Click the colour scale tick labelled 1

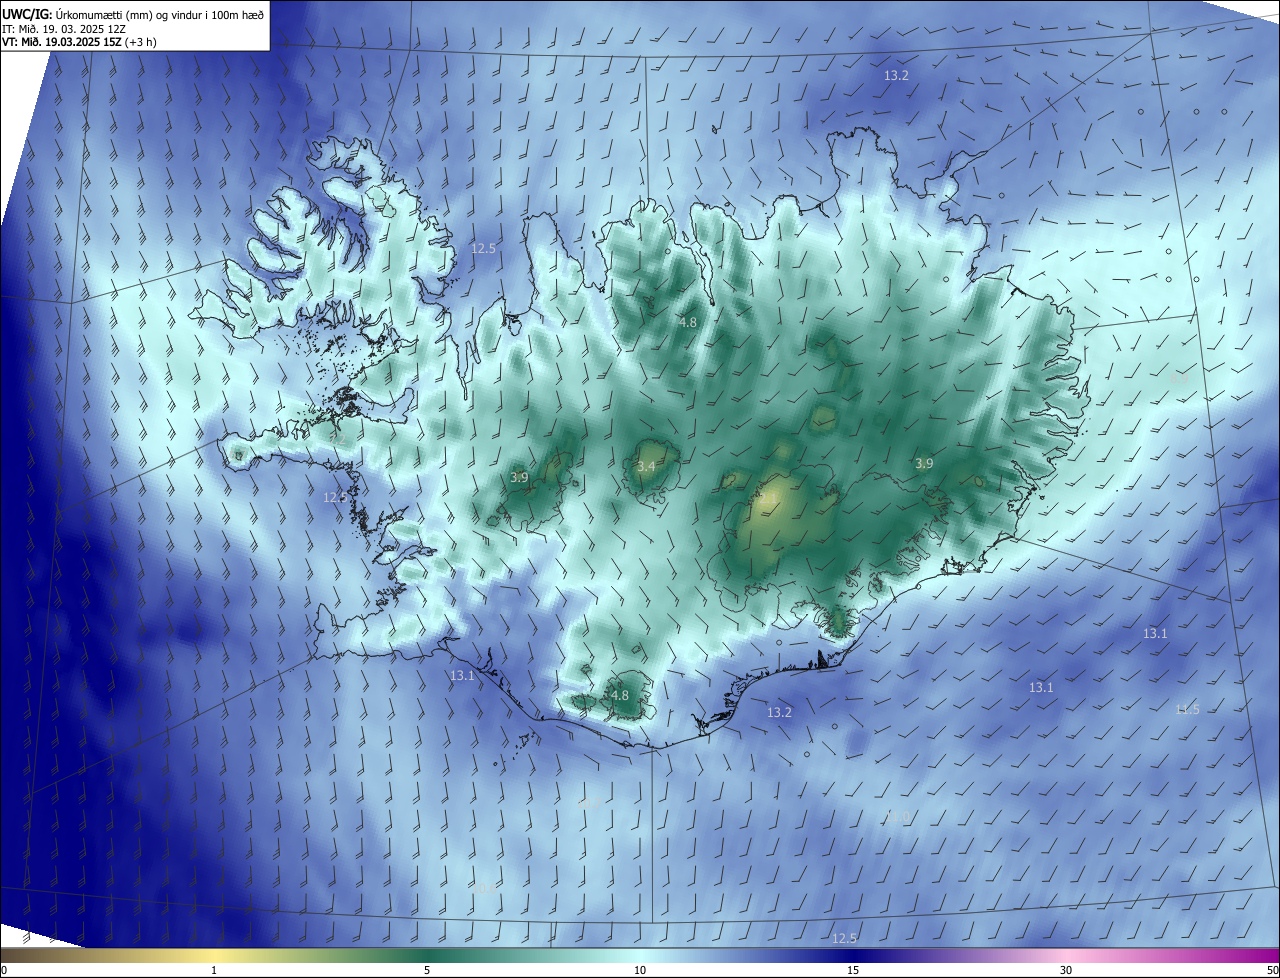(214, 970)
